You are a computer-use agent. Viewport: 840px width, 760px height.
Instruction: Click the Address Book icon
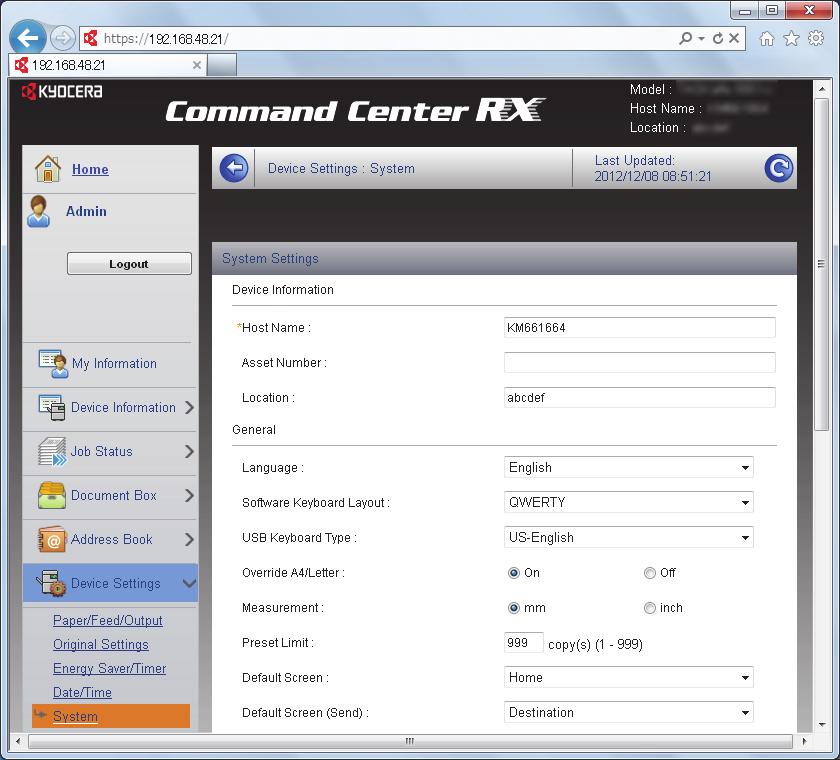click(52, 540)
